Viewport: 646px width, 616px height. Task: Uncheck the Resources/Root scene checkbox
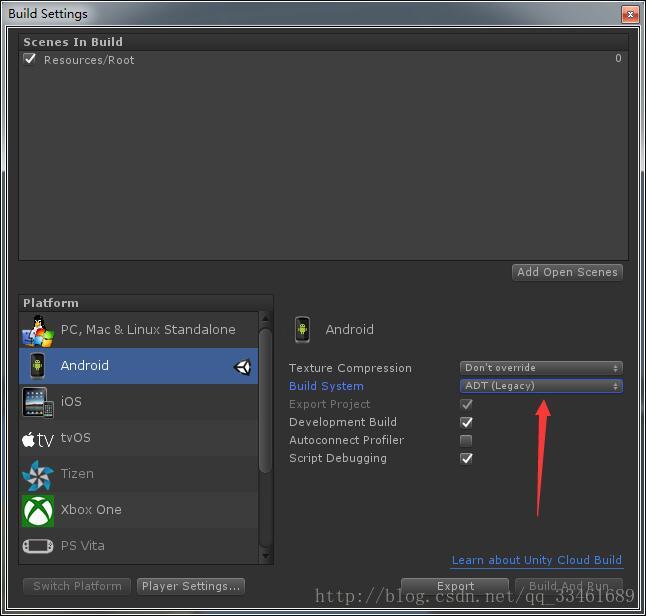(30, 59)
